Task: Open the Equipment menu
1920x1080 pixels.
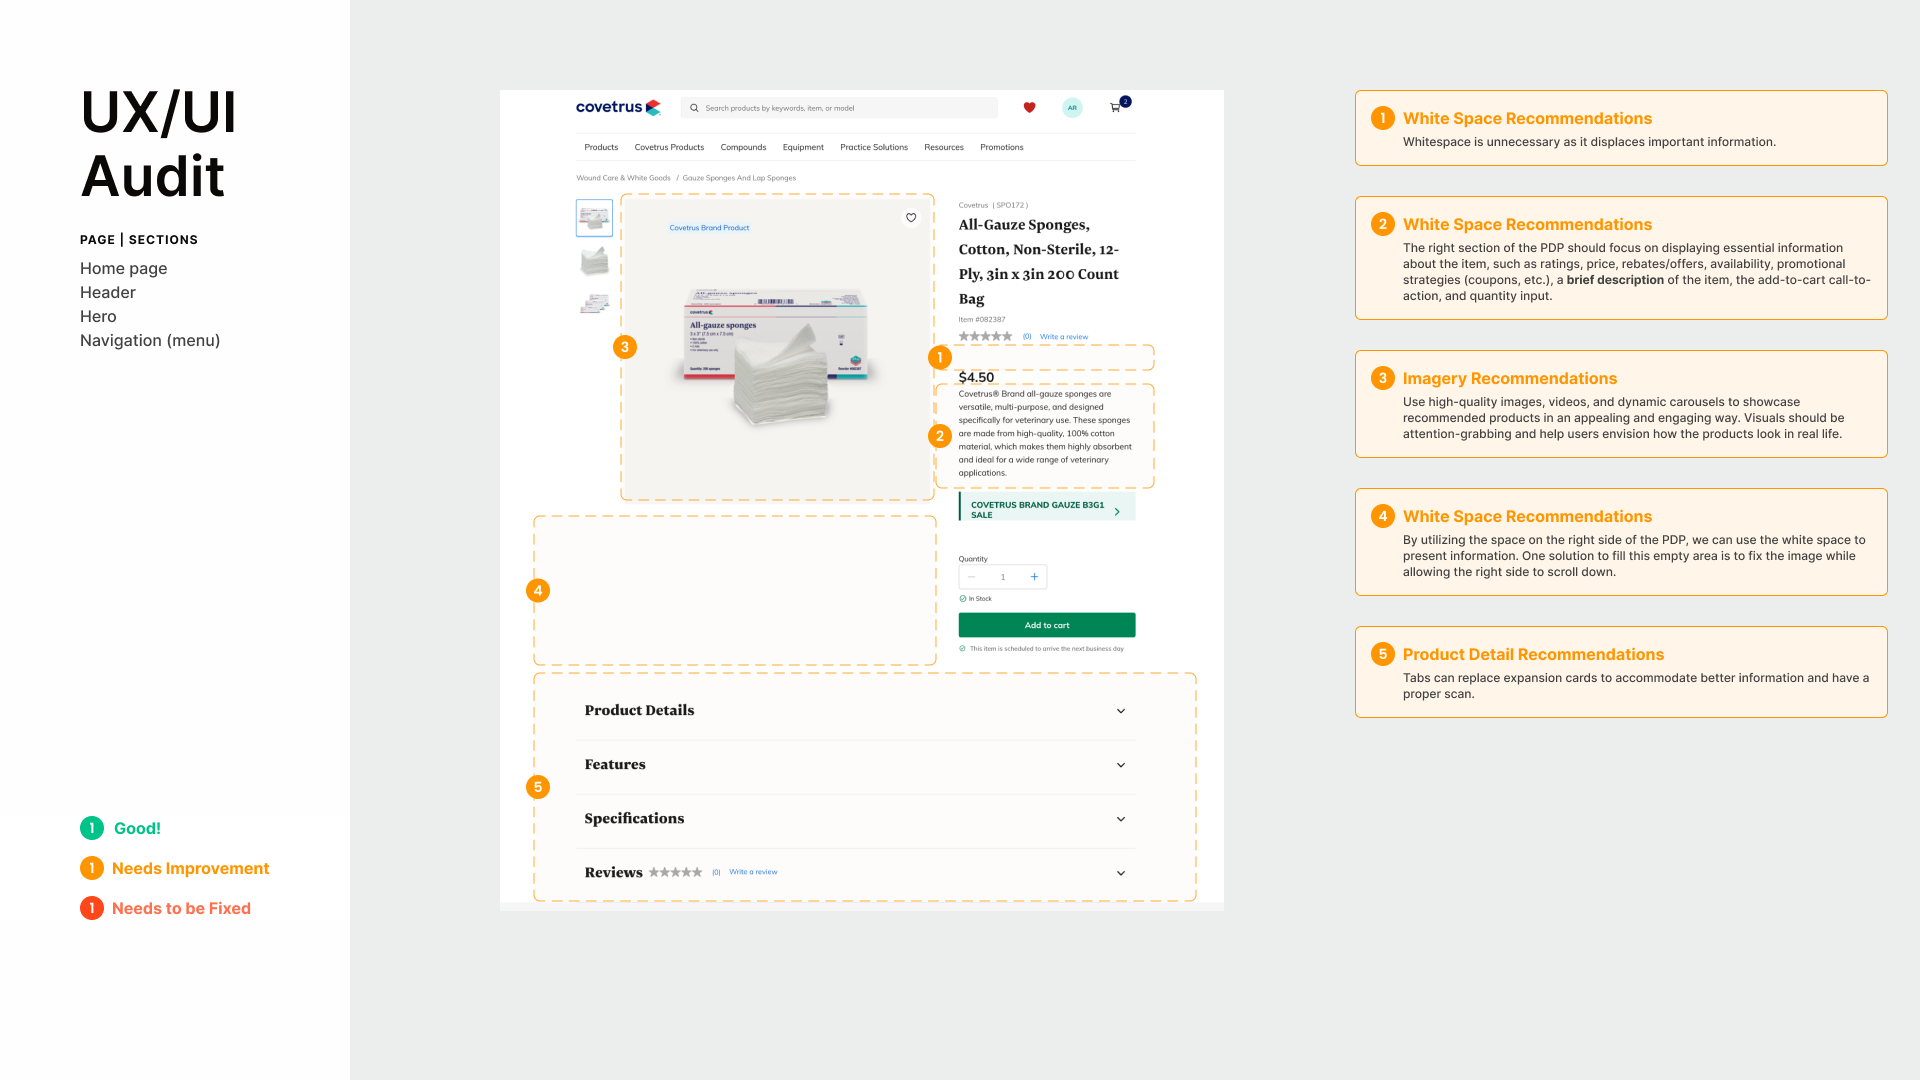Action: 803,147
